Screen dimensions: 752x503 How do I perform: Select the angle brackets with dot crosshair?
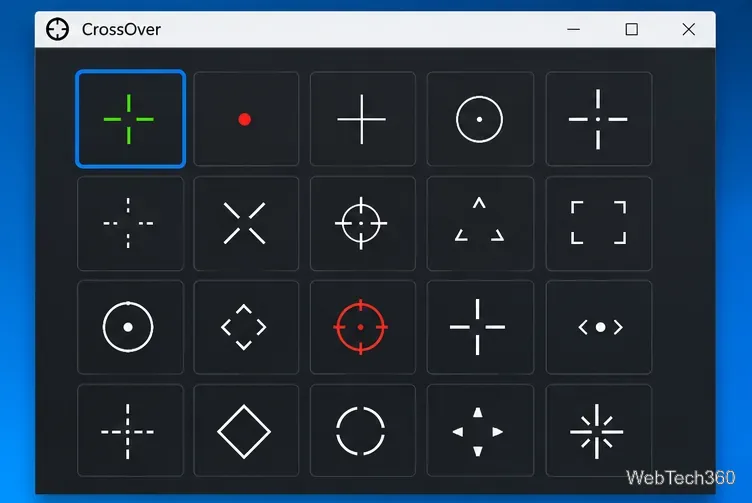[599, 327]
